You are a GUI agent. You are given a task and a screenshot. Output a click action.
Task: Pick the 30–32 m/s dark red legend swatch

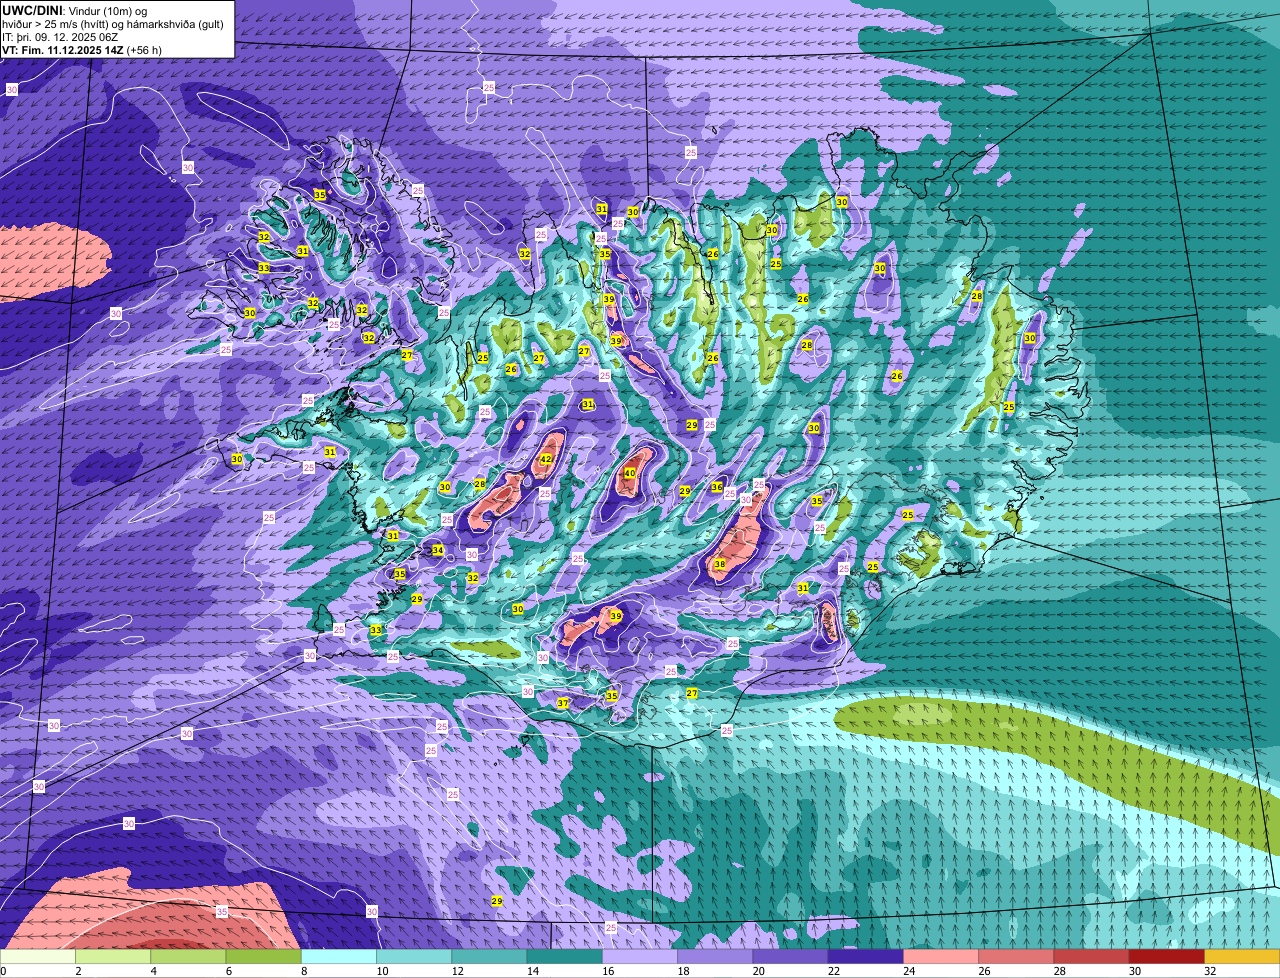point(1167,956)
